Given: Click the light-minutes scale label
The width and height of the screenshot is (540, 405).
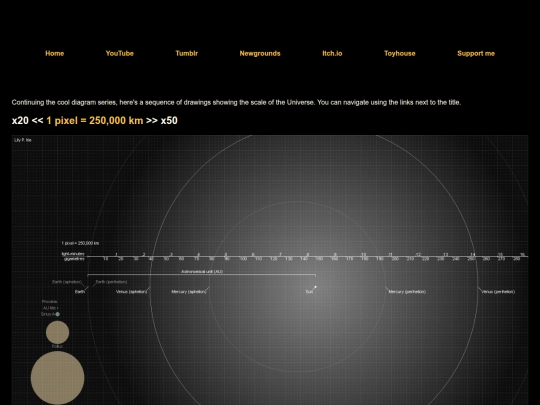Looking at the screenshot, I should [73, 254].
